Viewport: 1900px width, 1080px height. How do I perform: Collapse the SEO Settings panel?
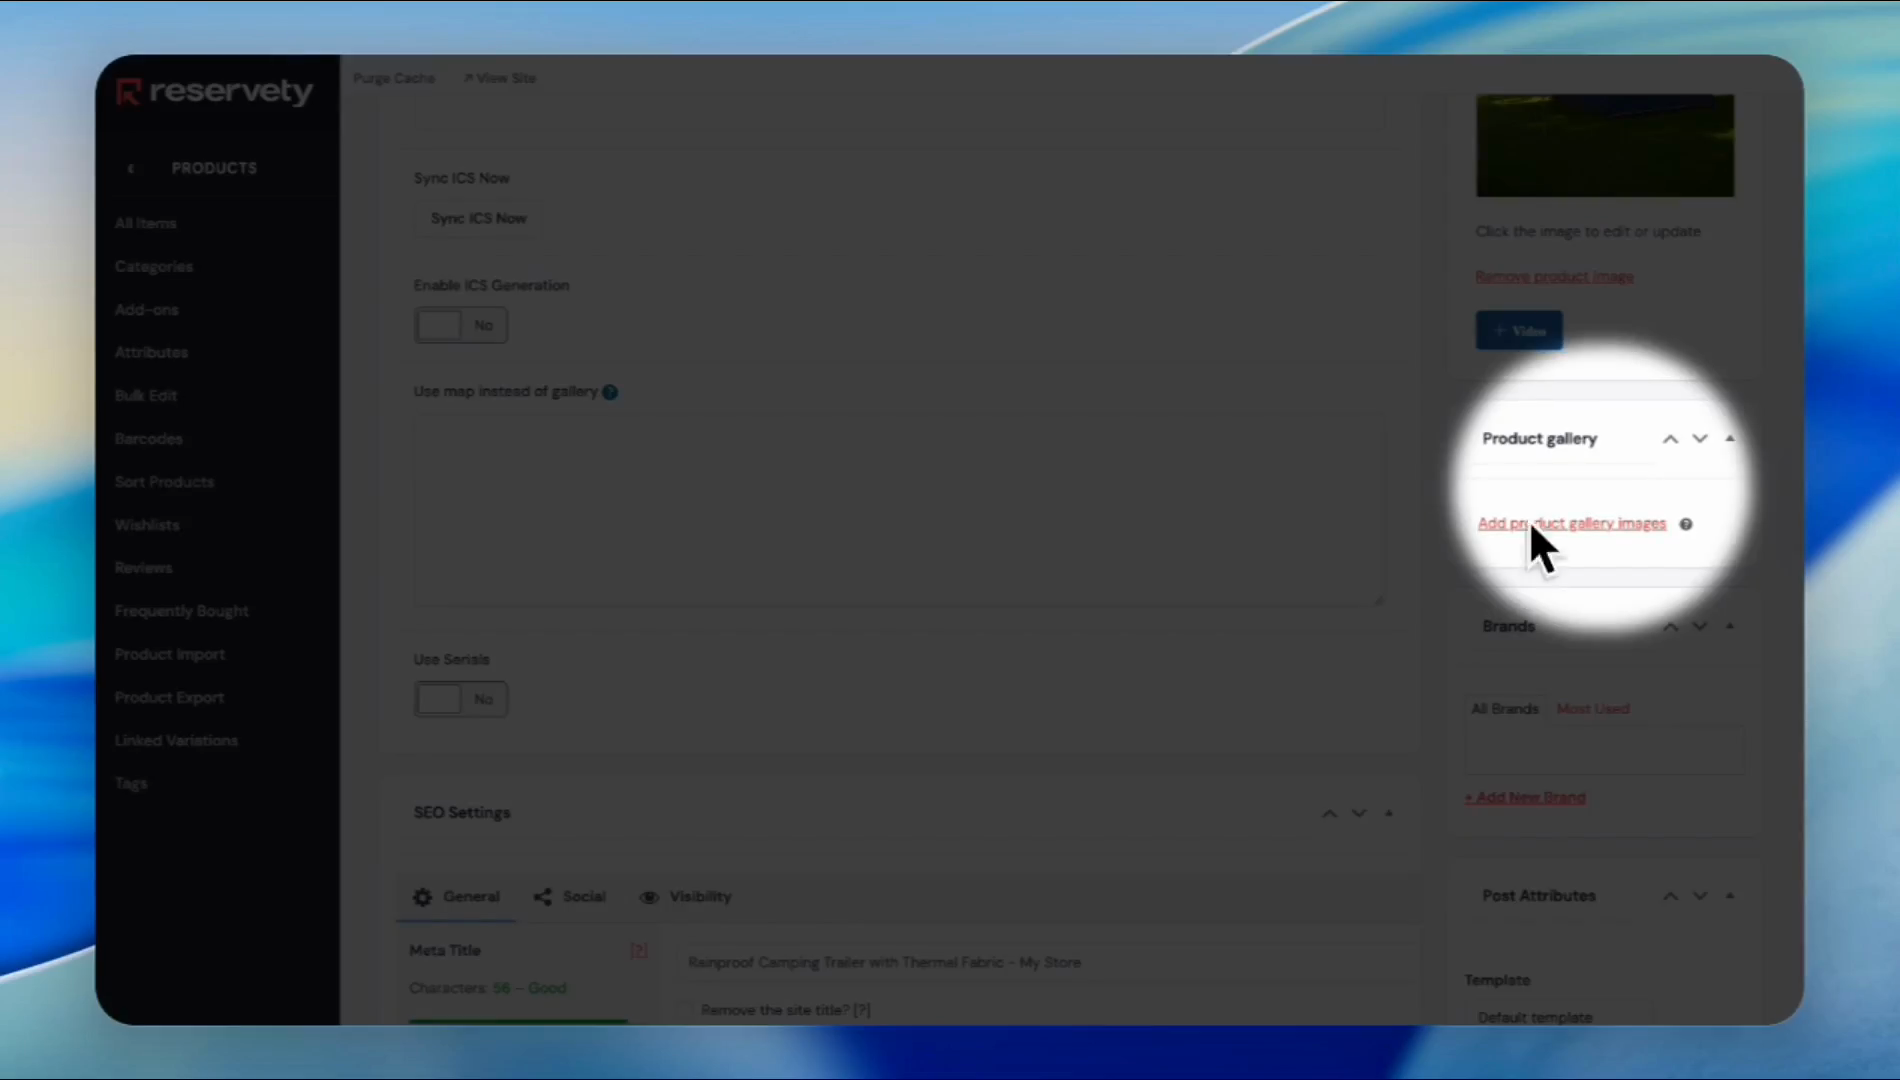pos(1388,813)
